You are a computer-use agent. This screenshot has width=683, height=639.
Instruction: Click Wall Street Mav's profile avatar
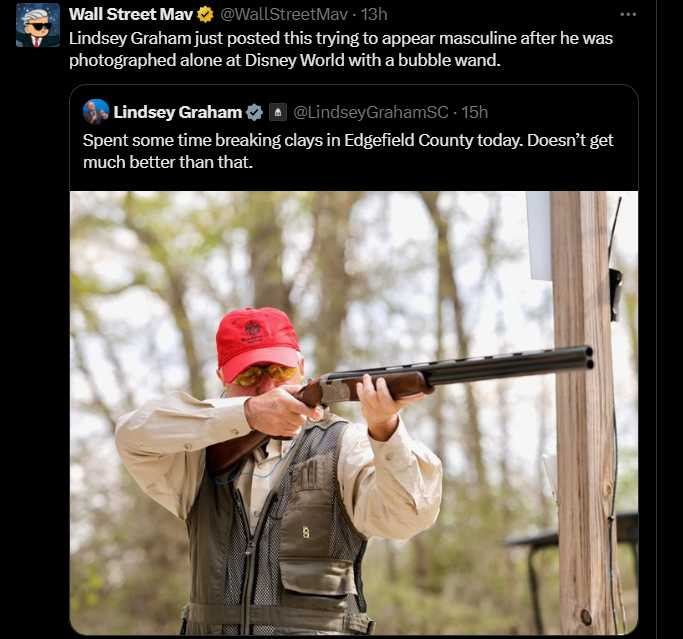click(x=37, y=25)
